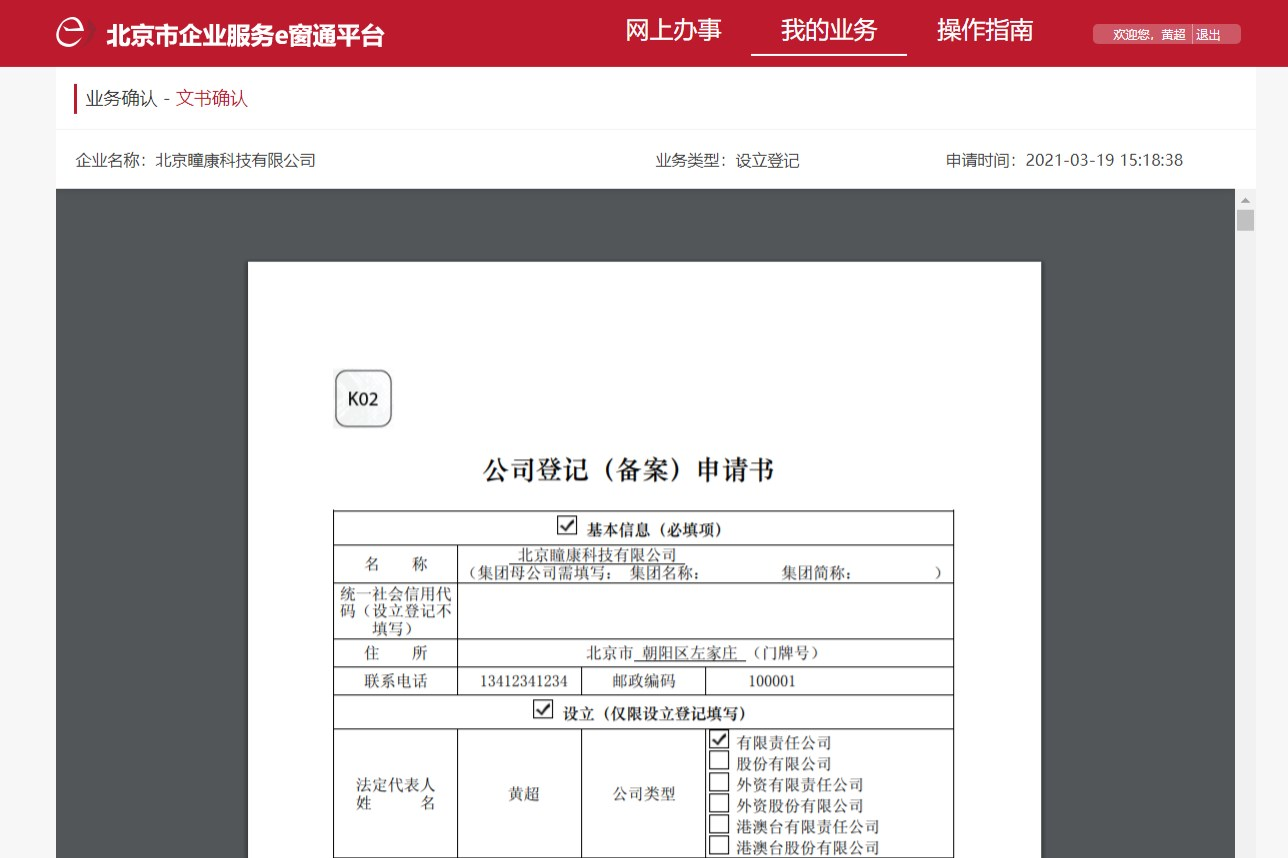Click the 退出 logout link
This screenshot has height=858, width=1288.
click(x=1208, y=35)
